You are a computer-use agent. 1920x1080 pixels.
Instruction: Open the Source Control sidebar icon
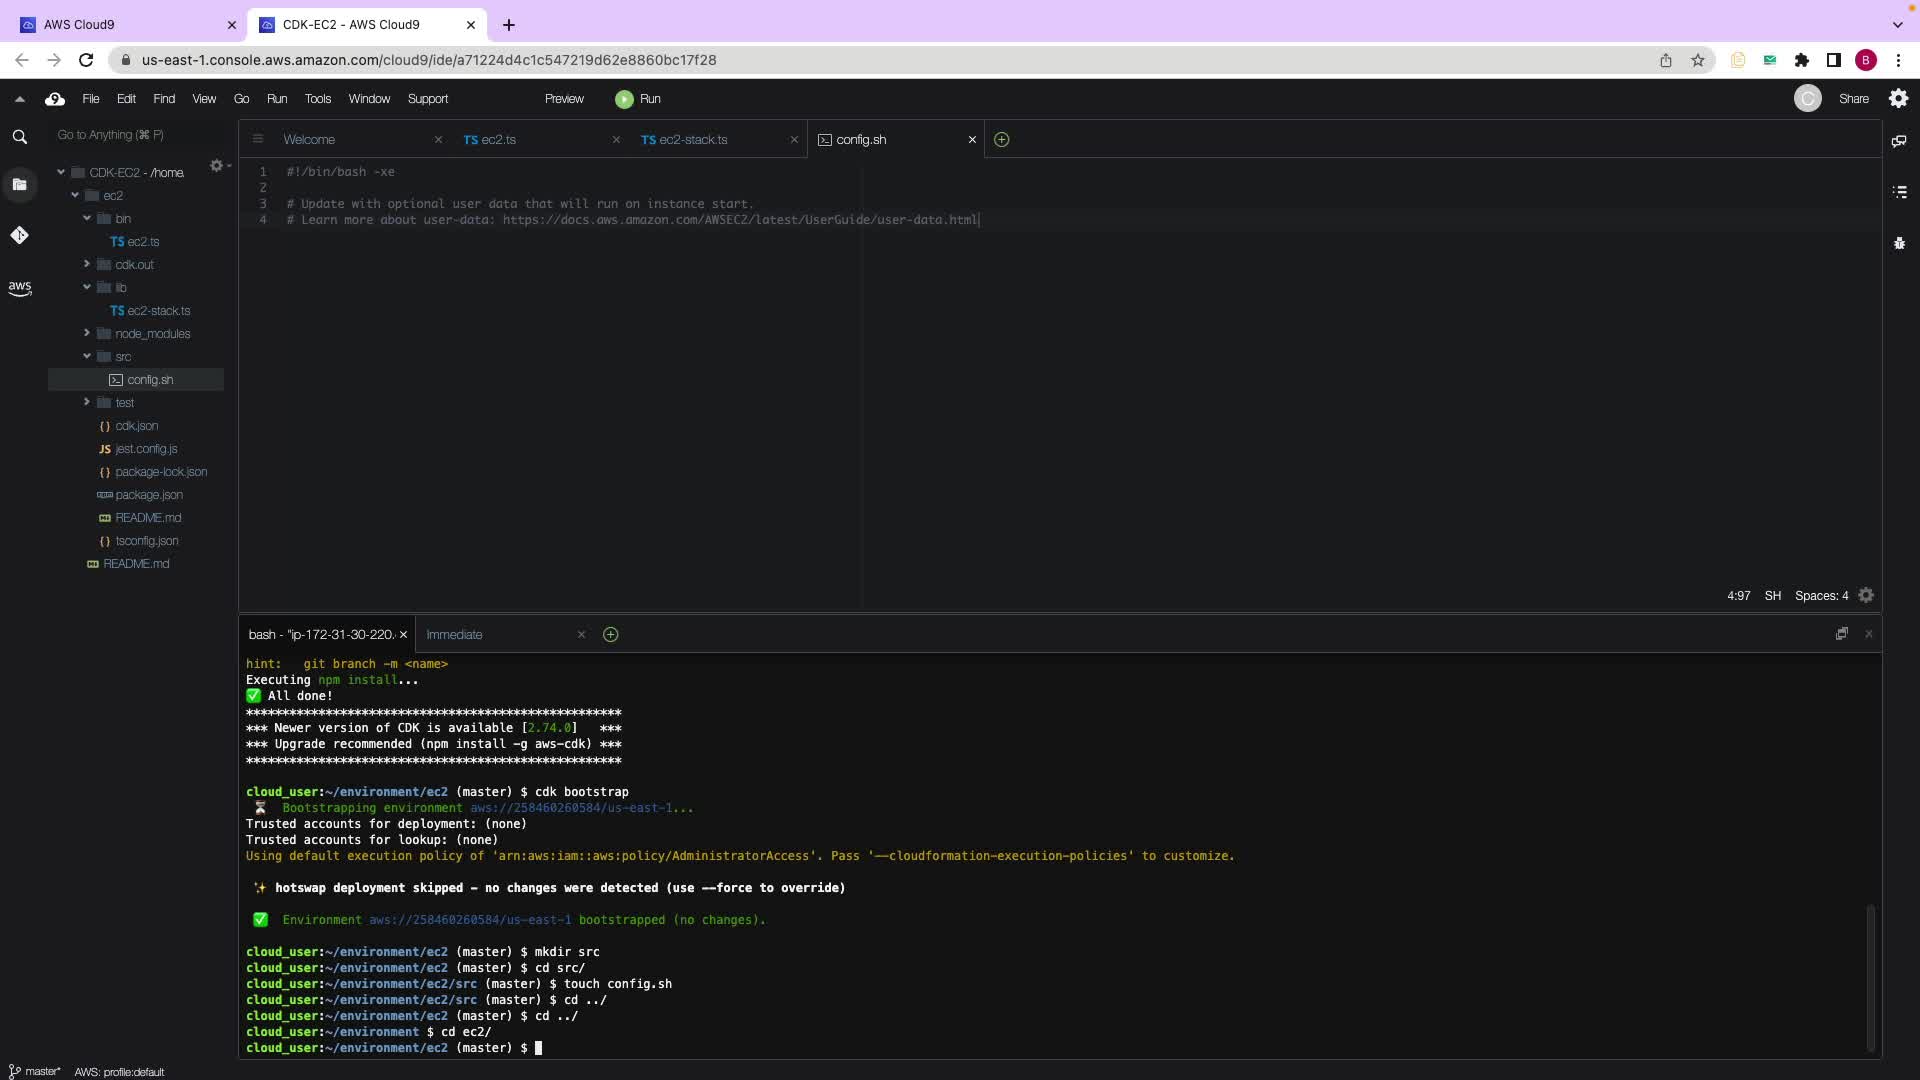coord(19,235)
